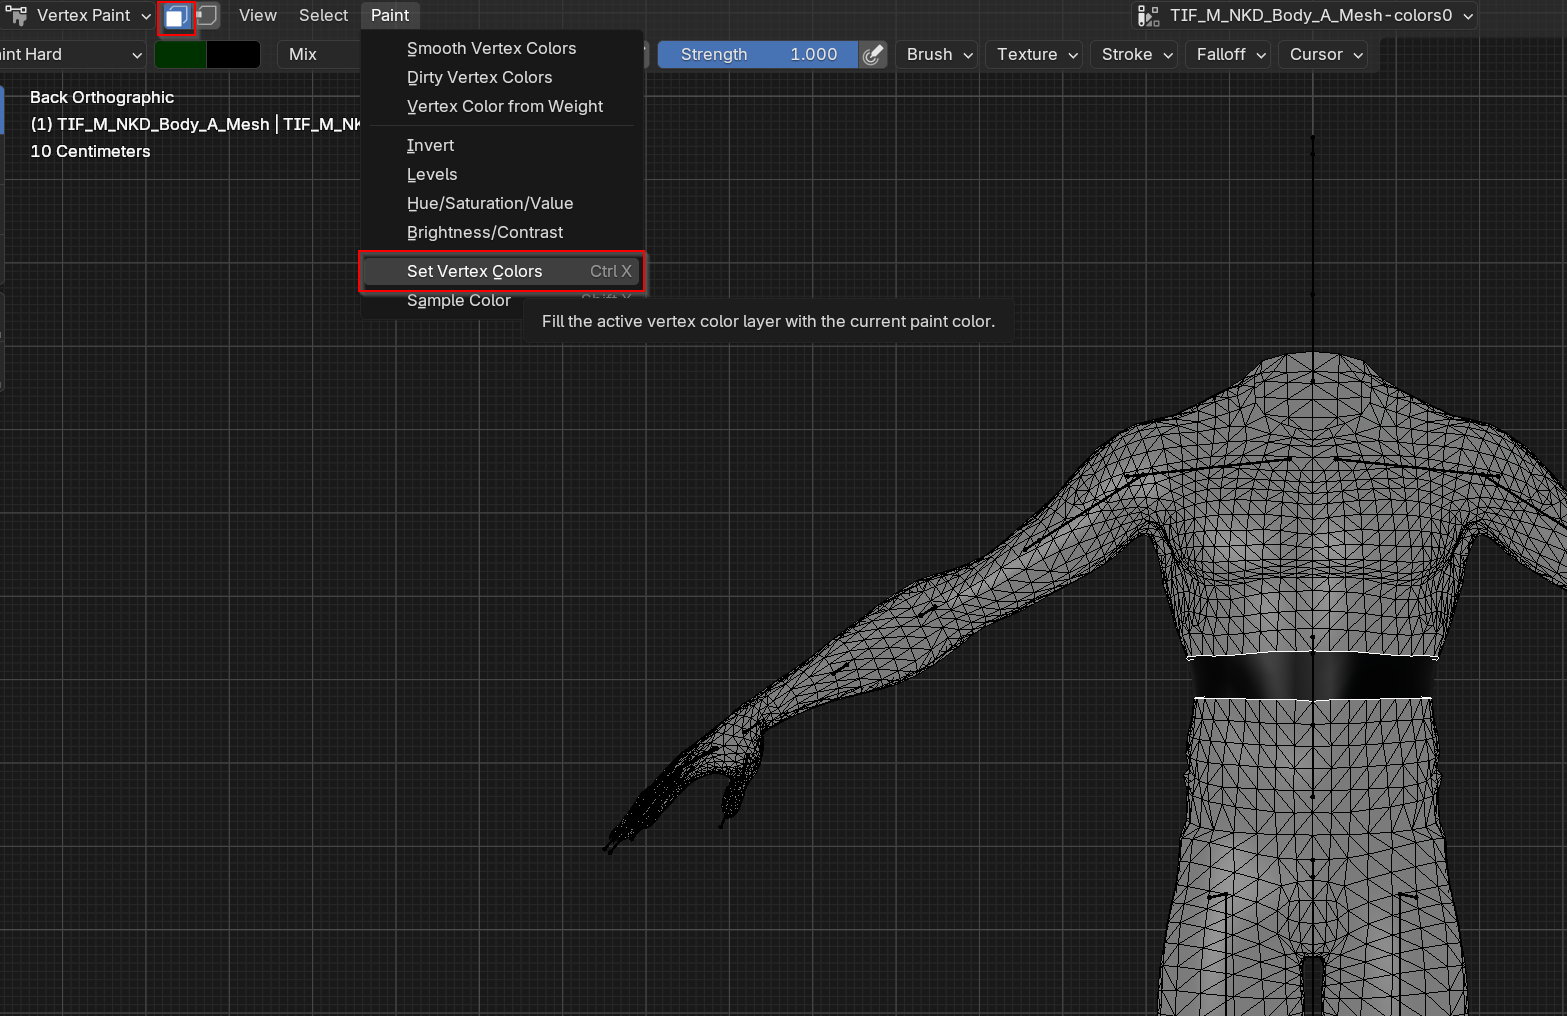Click the Strength slider field
The image size is (1567, 1016).
tap(757, 55)
